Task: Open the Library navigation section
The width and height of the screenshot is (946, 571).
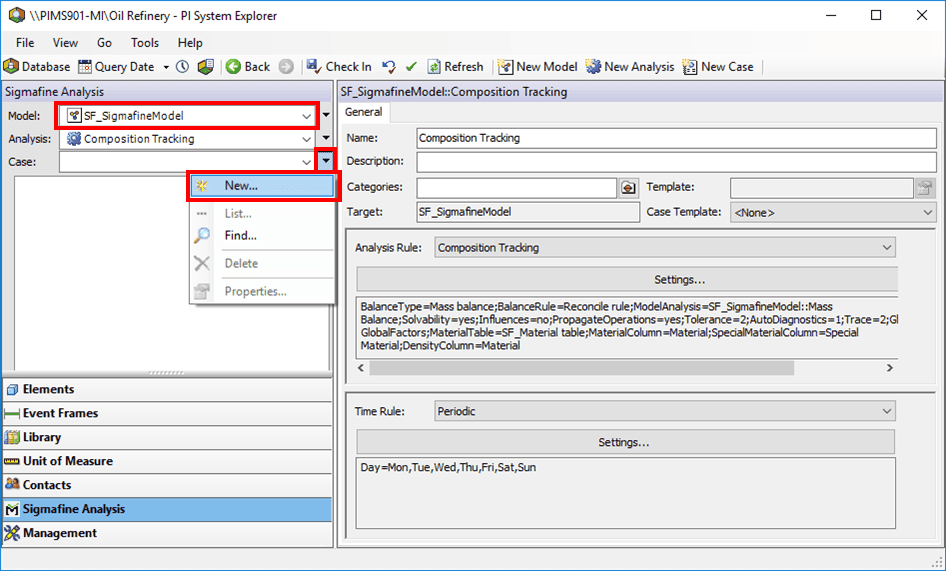Action: [167, 437]
